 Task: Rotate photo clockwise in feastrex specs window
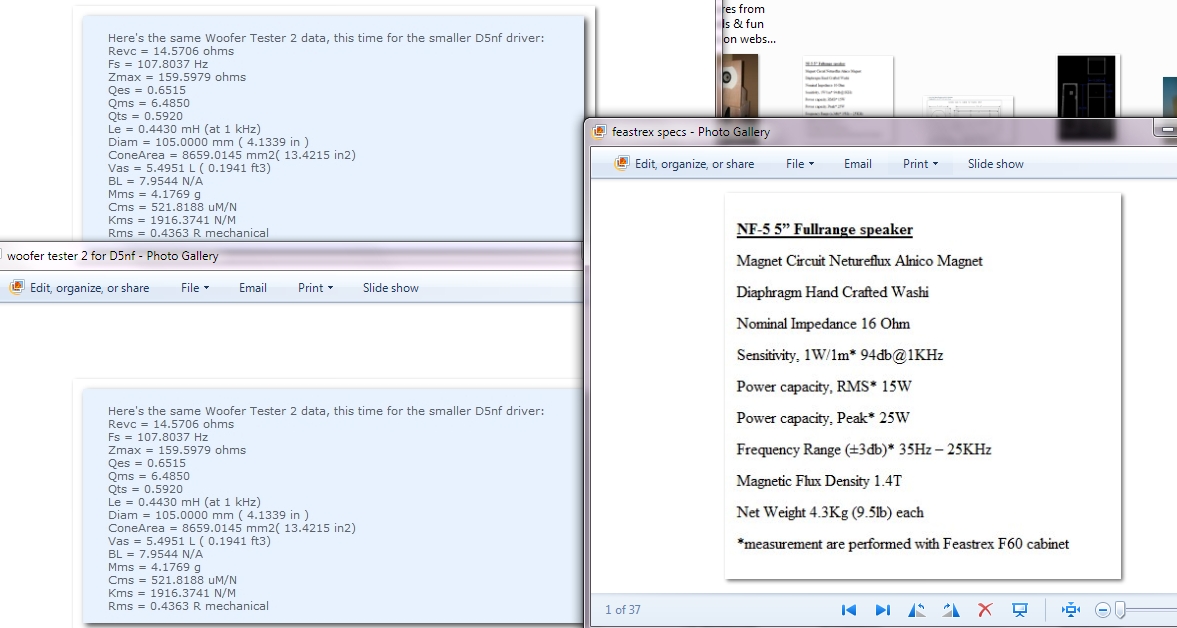(950, 610)
